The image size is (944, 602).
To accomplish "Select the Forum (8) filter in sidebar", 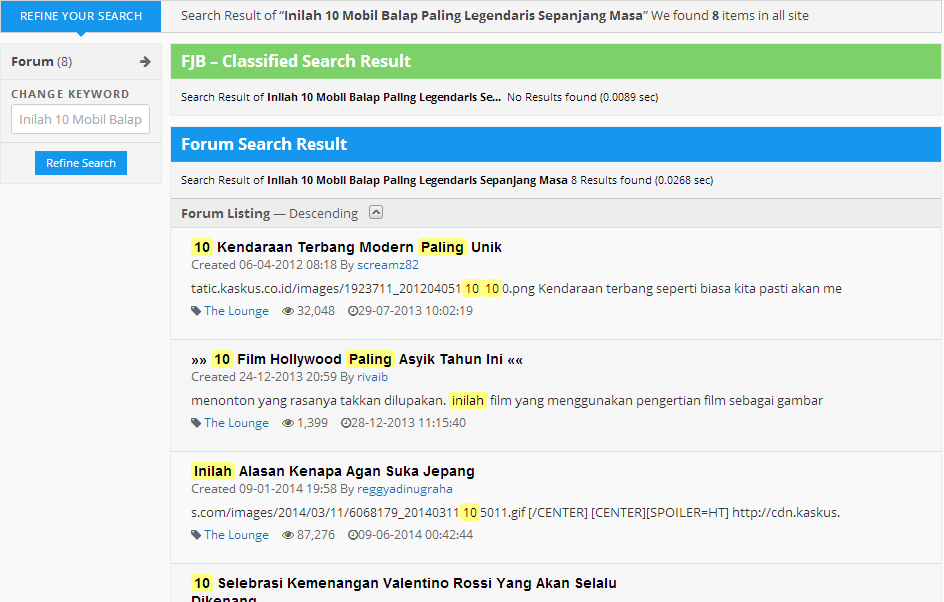I will click(81, 61).
